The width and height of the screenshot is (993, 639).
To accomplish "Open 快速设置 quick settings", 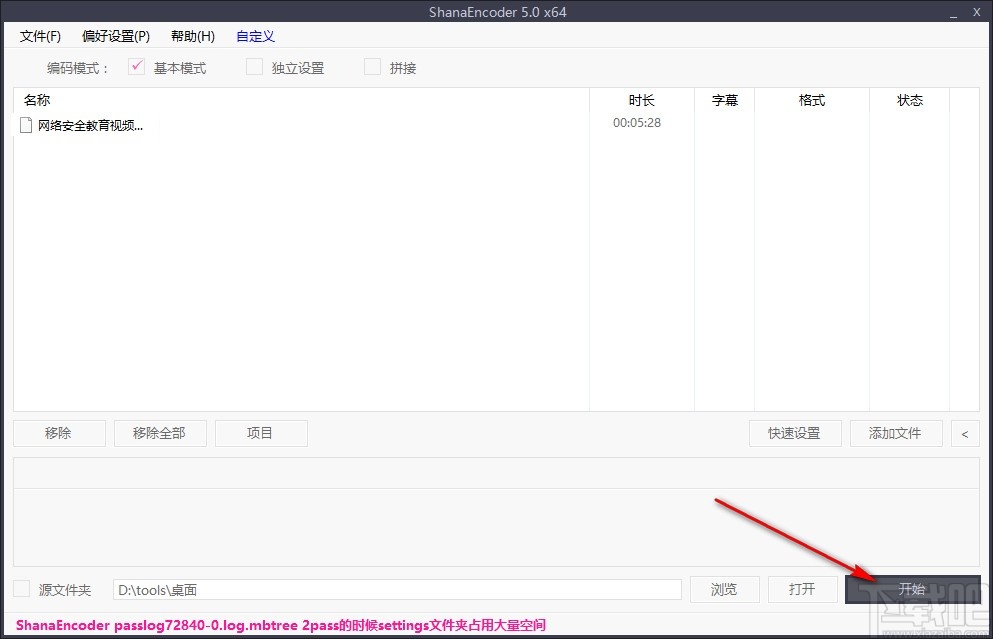I will point(795,433).
